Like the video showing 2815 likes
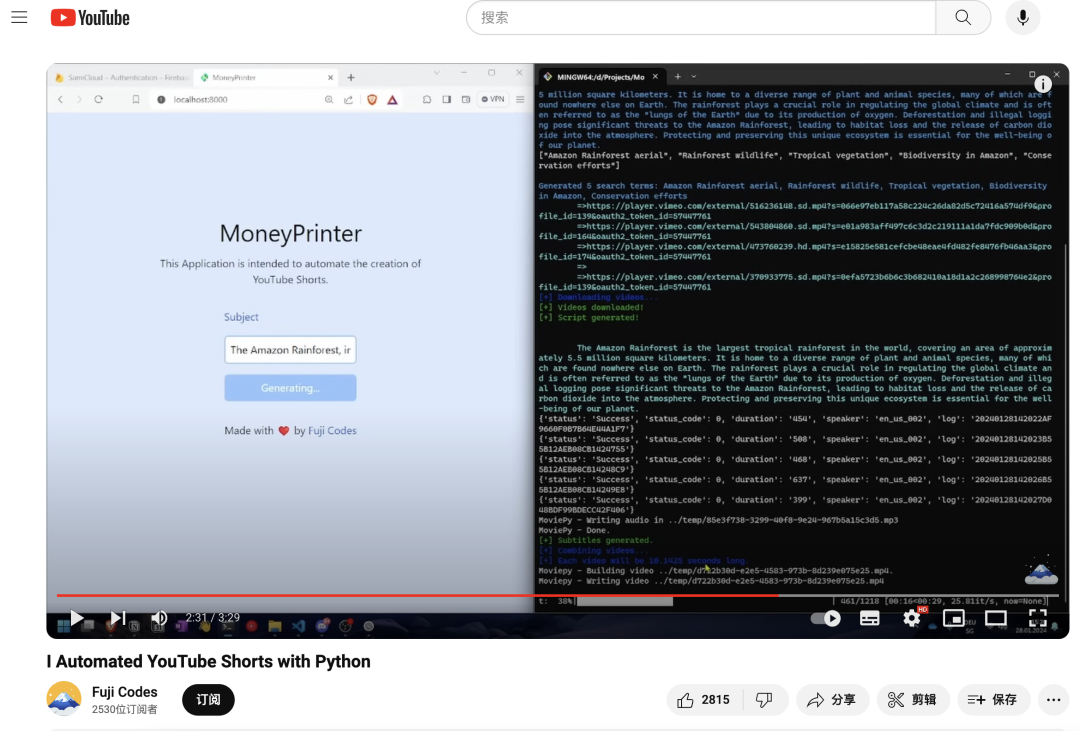Viewport: 1080px width, 731px height. coord(703,700)
